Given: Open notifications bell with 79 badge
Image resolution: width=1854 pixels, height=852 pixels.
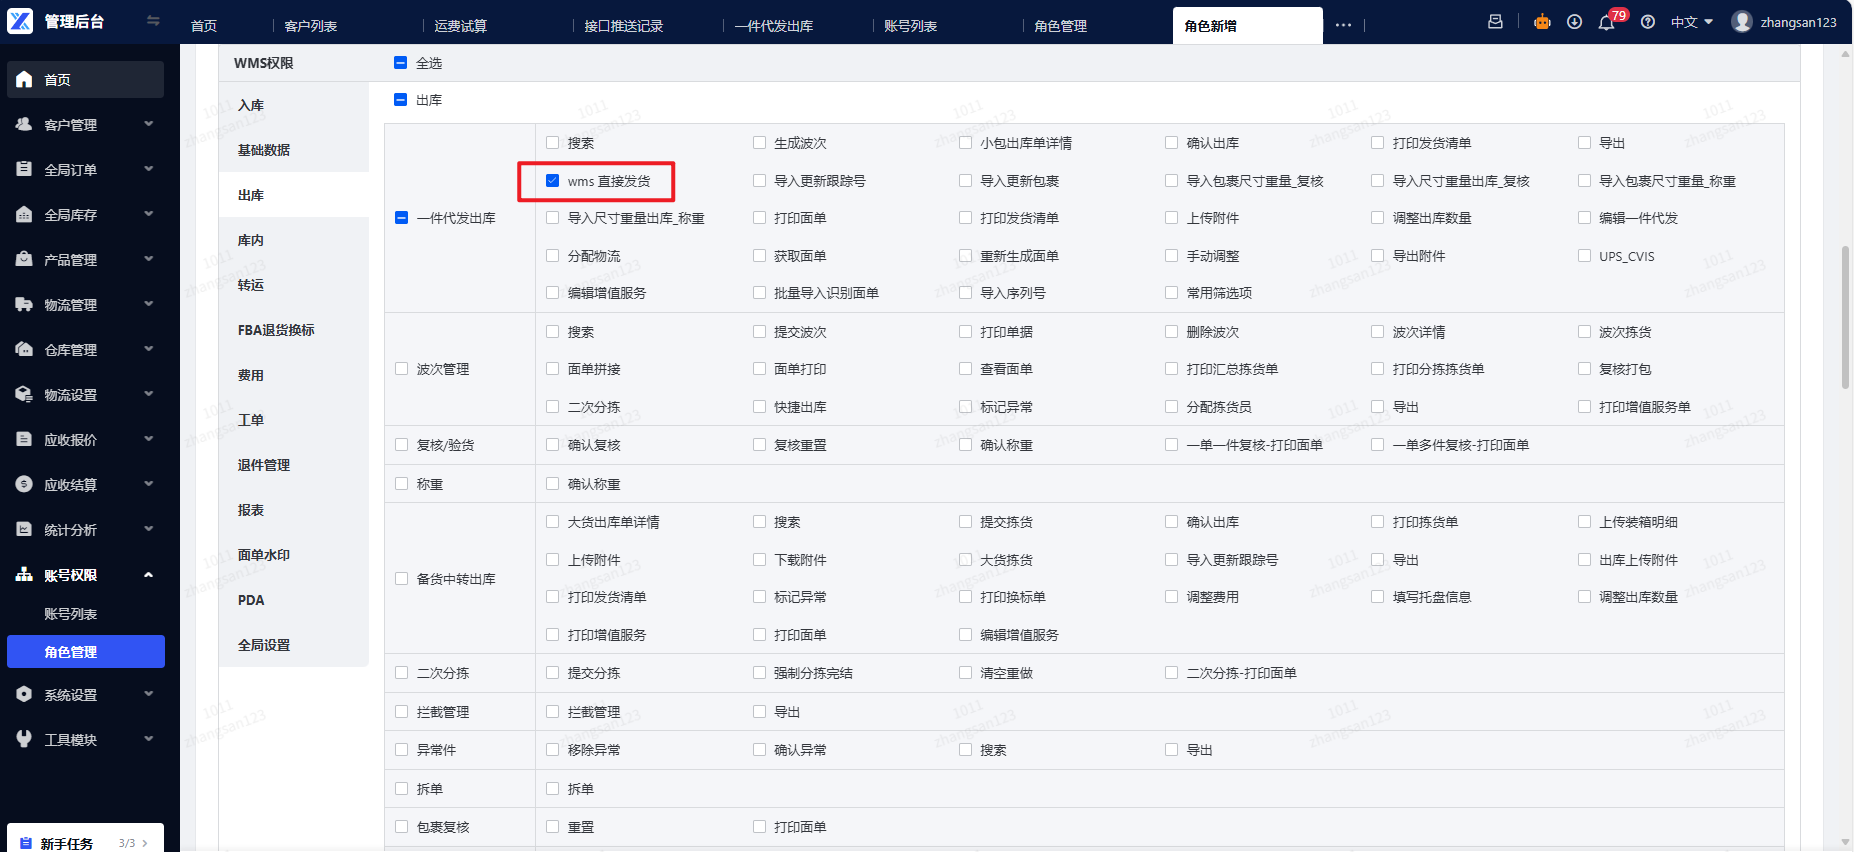Looking at the screenshot, I should 1607,21.
